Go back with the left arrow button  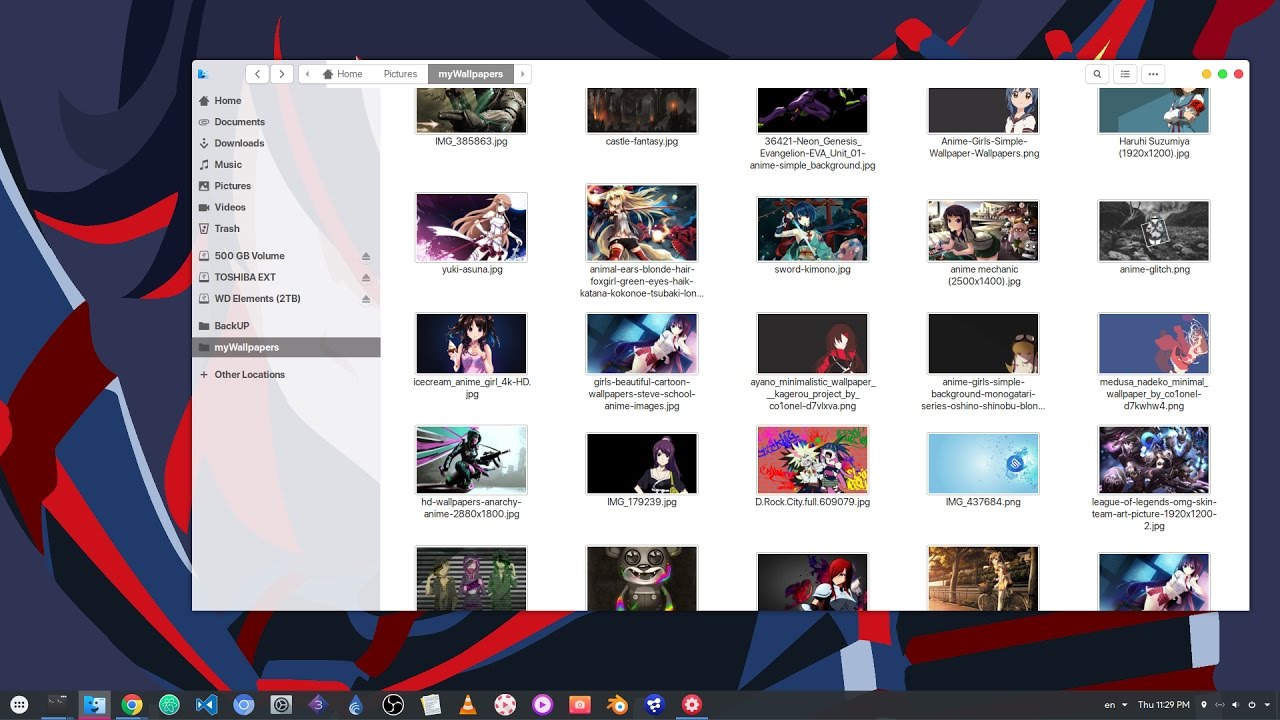click(258, 74)
